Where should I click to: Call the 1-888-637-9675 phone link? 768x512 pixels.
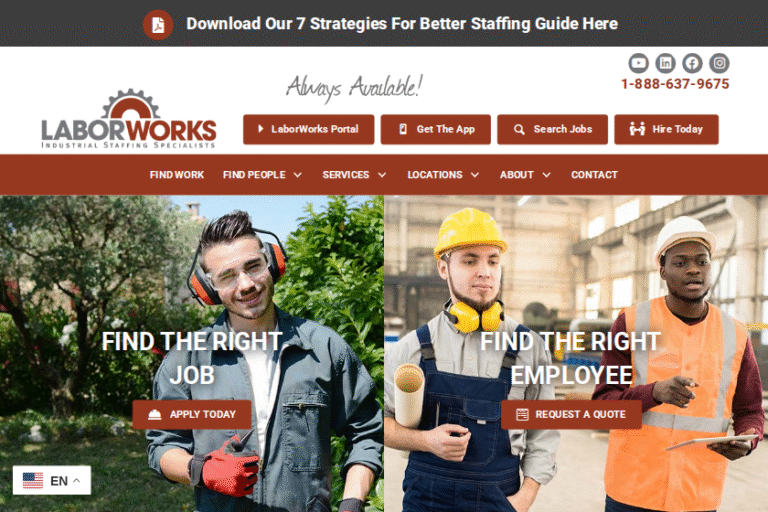point(675,84)
